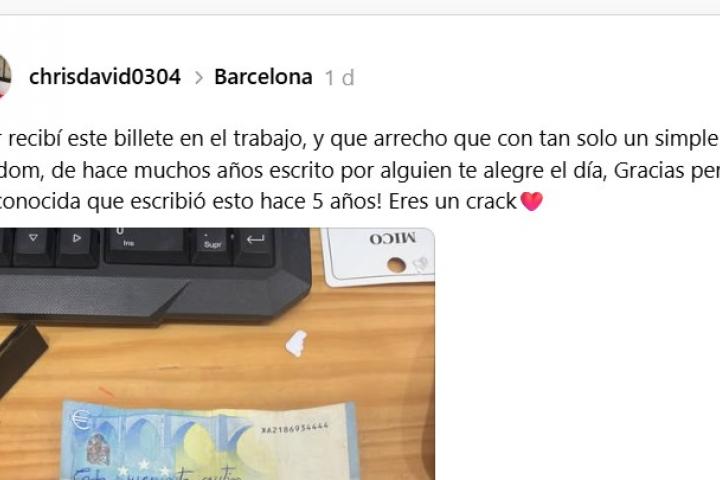Open the chrisdavid0304 profile avatar
720x480 pixels.
tap(5, 76)
